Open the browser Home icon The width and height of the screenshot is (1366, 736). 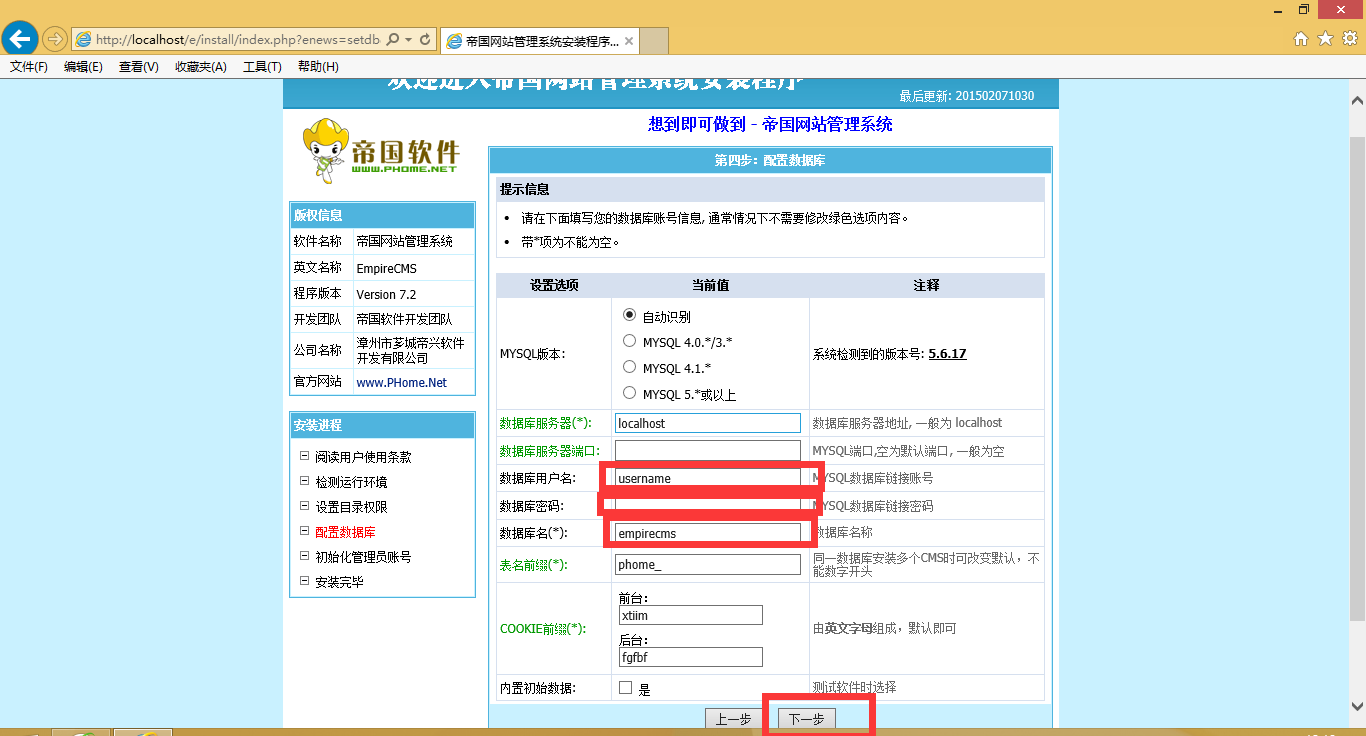pyautogui.click(x=1301, y=39)
